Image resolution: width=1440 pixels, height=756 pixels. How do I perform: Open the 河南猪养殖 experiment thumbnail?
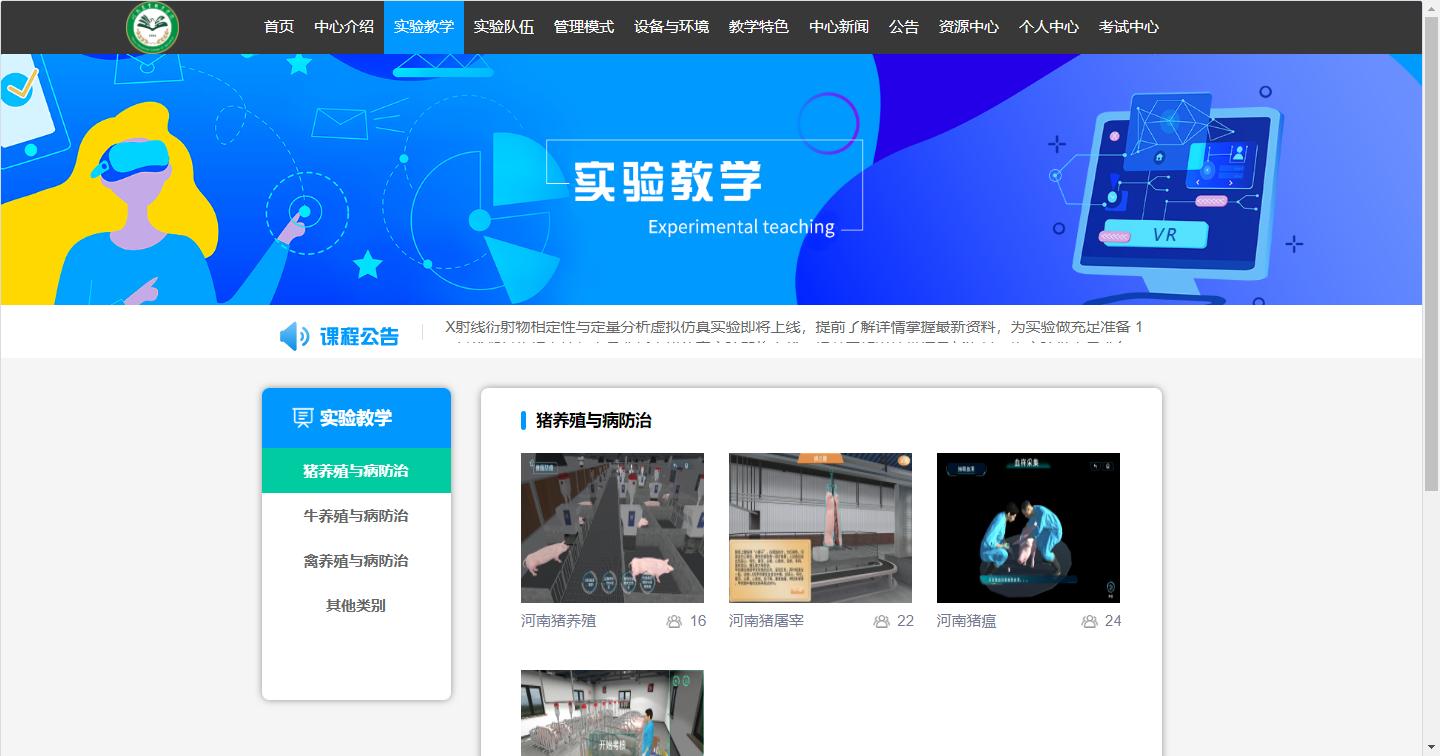click(x=612, y=528)
